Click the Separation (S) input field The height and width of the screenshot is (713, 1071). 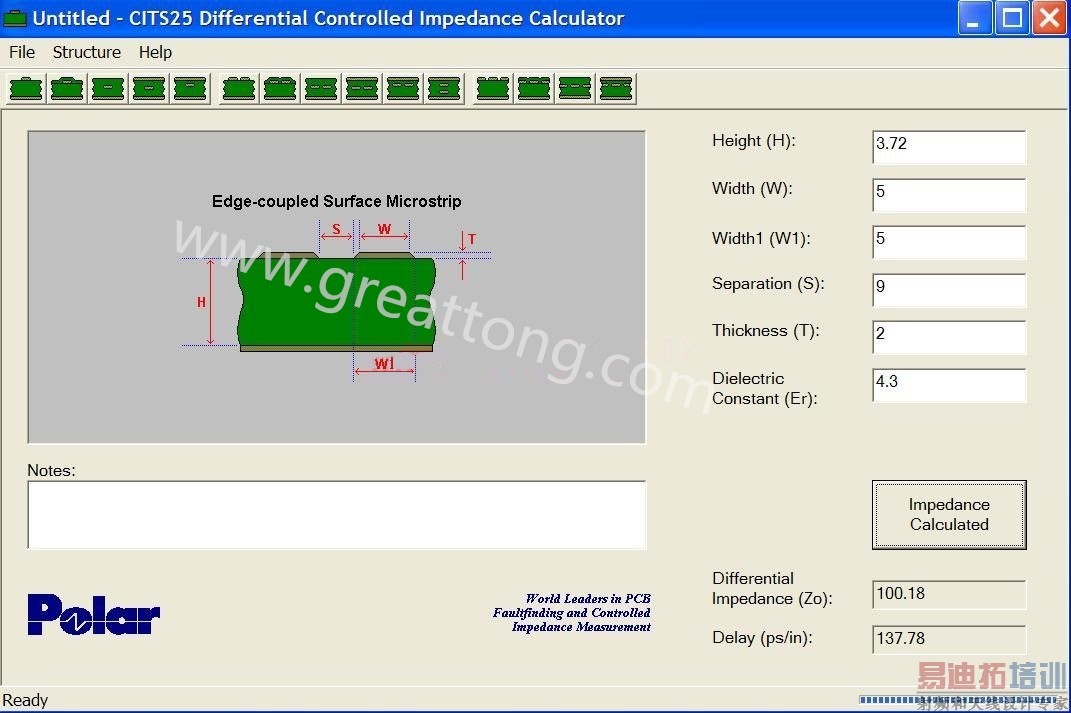[949, 290]
